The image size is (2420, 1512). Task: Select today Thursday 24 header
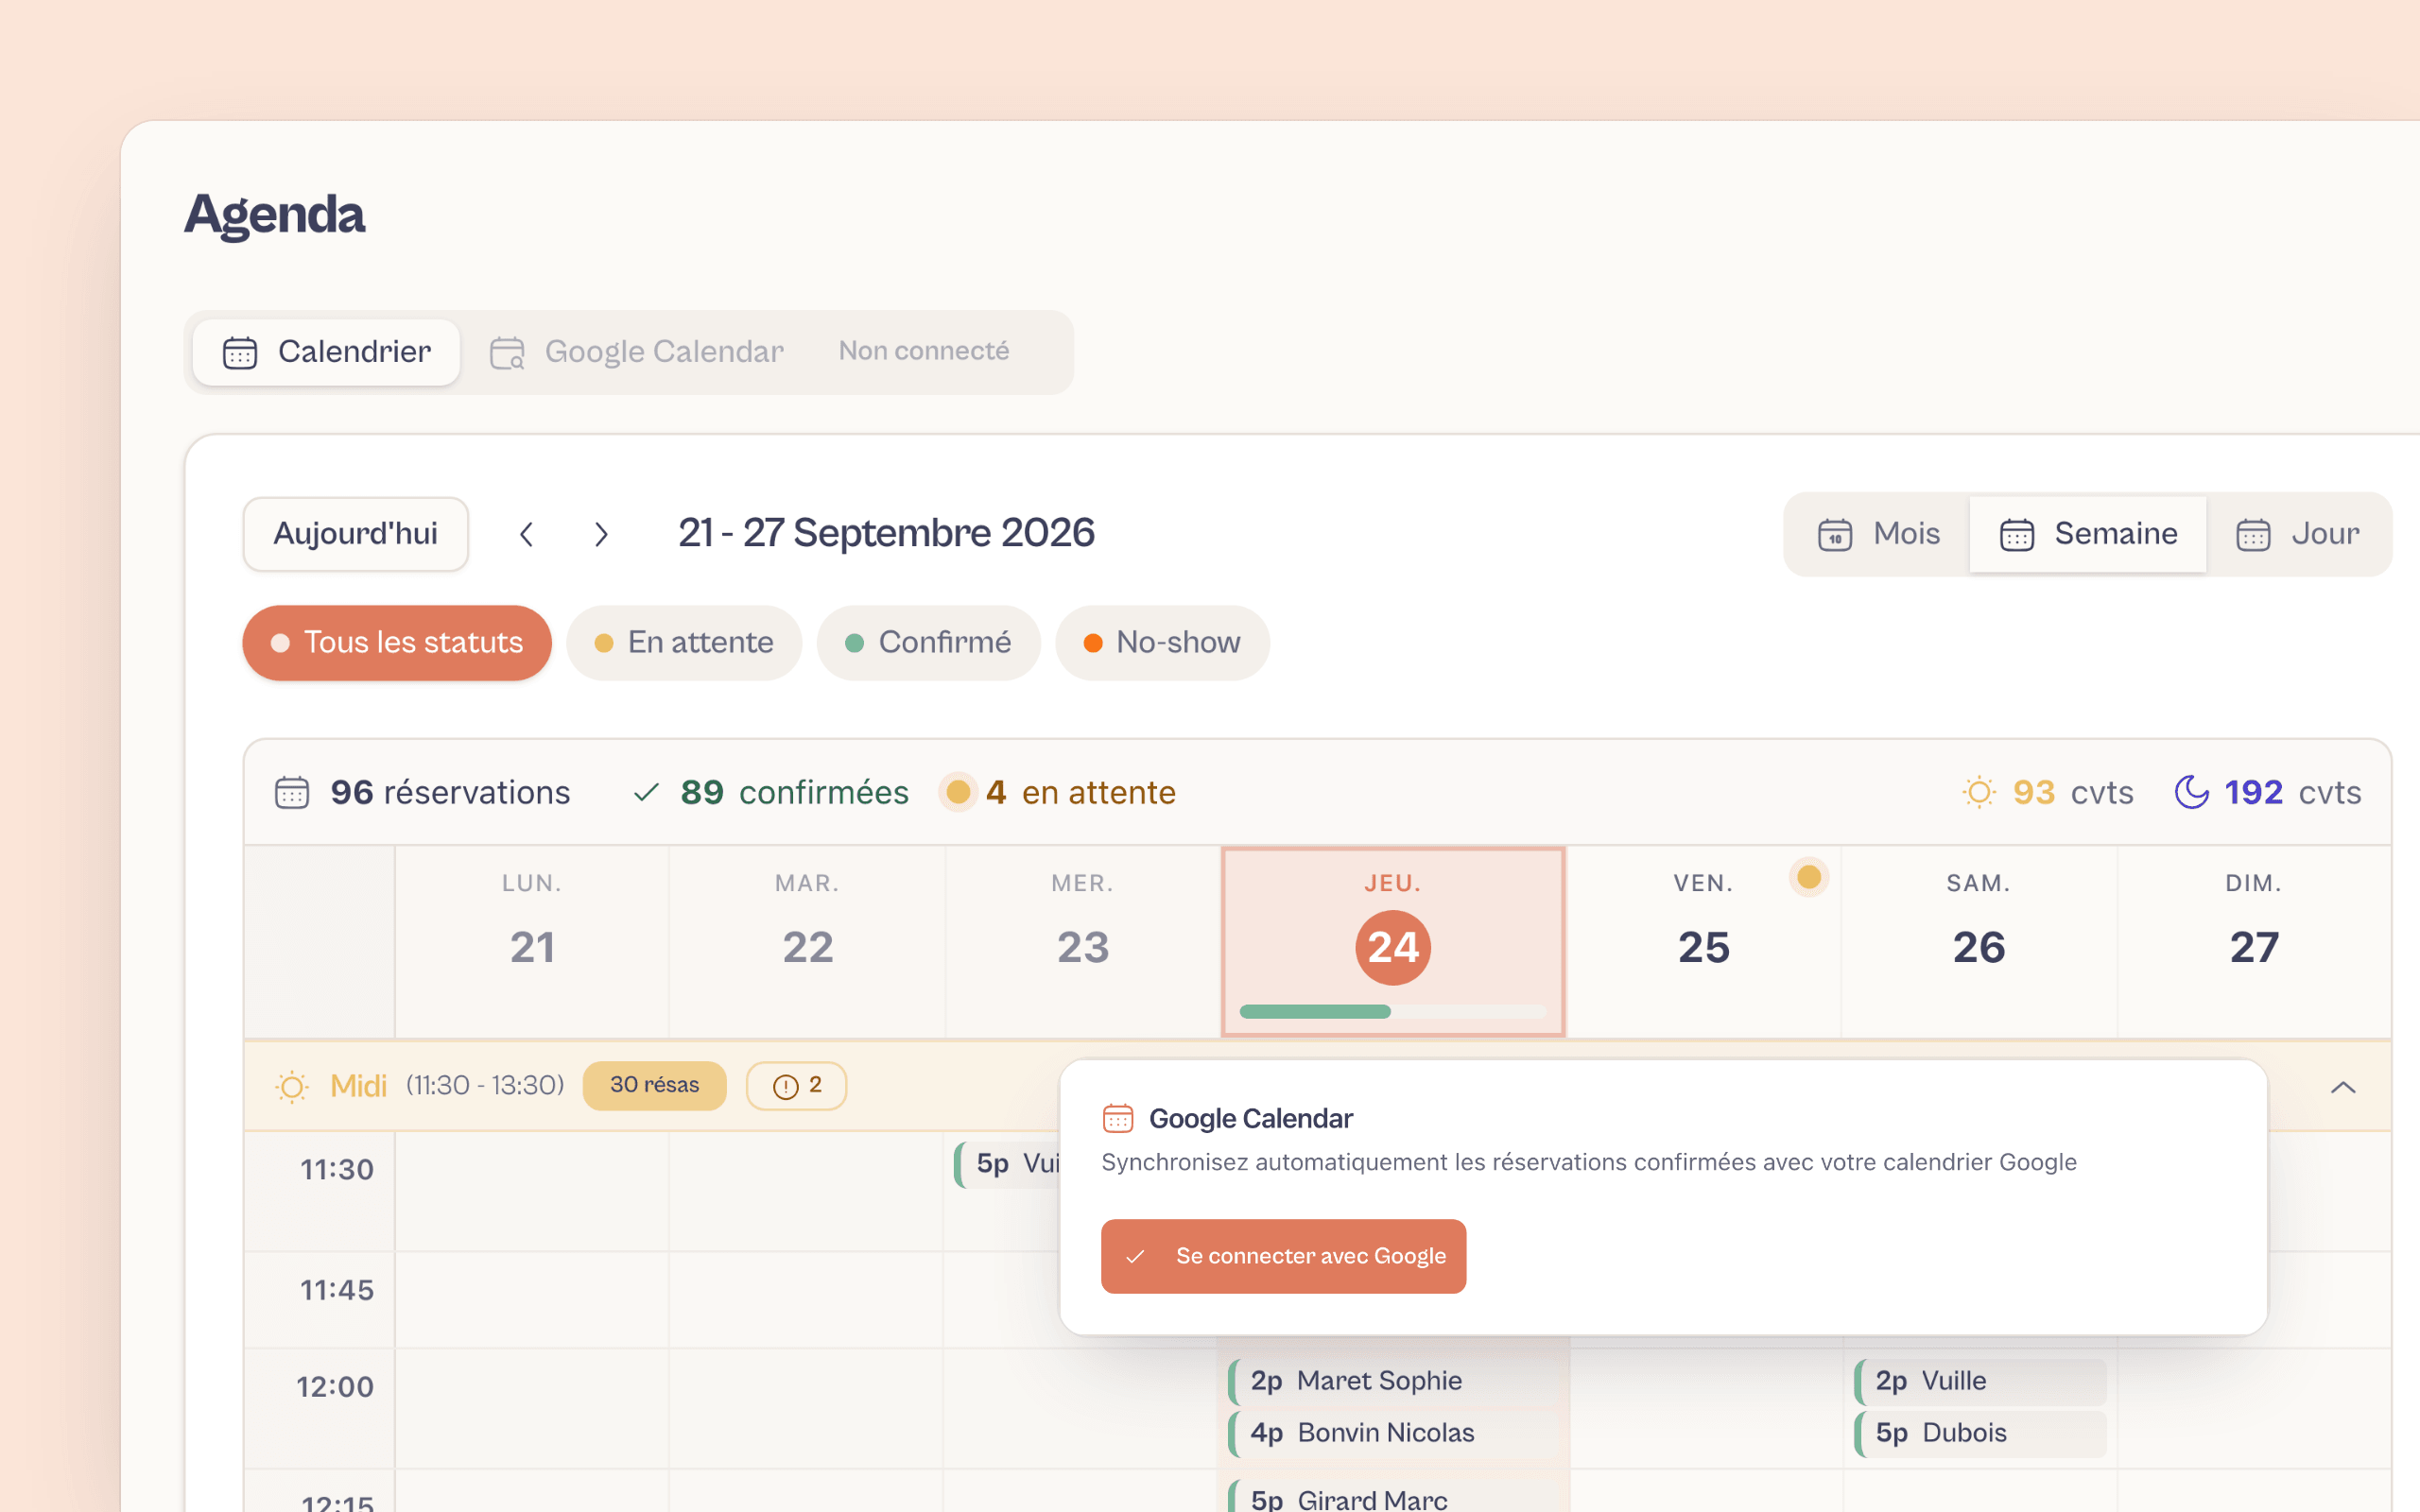click(x=1393, y=941)
